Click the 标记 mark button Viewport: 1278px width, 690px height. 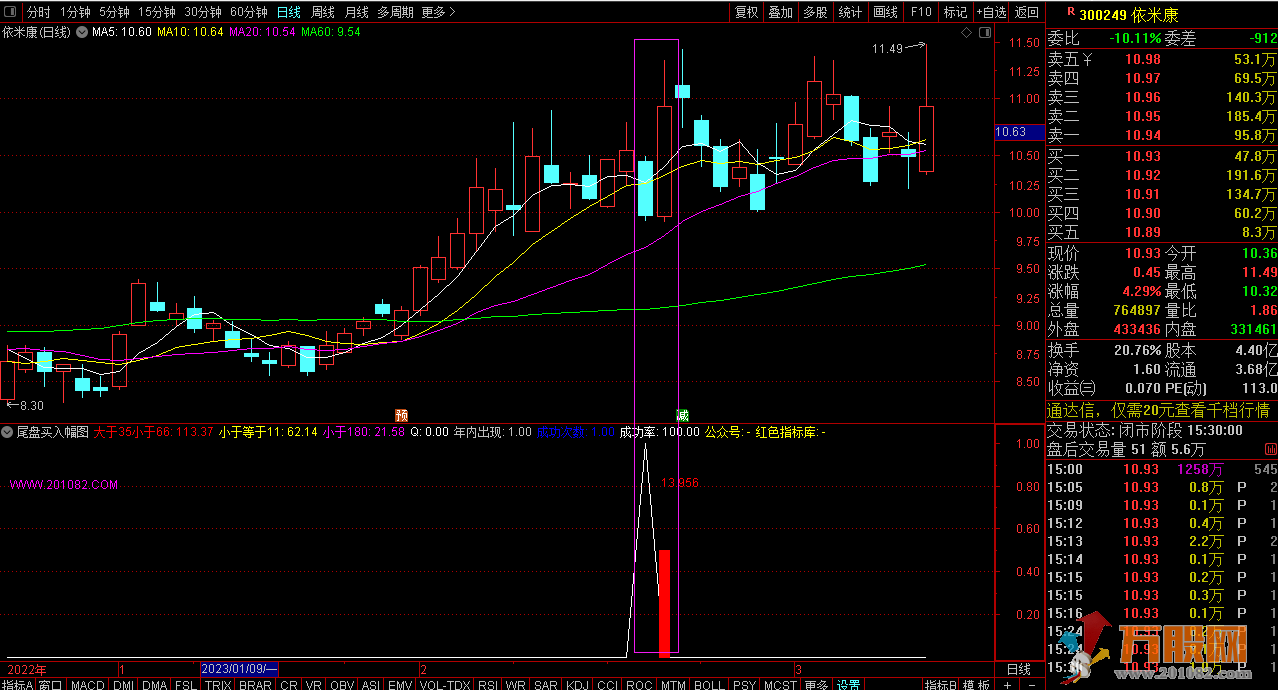(x=956, y=12)
